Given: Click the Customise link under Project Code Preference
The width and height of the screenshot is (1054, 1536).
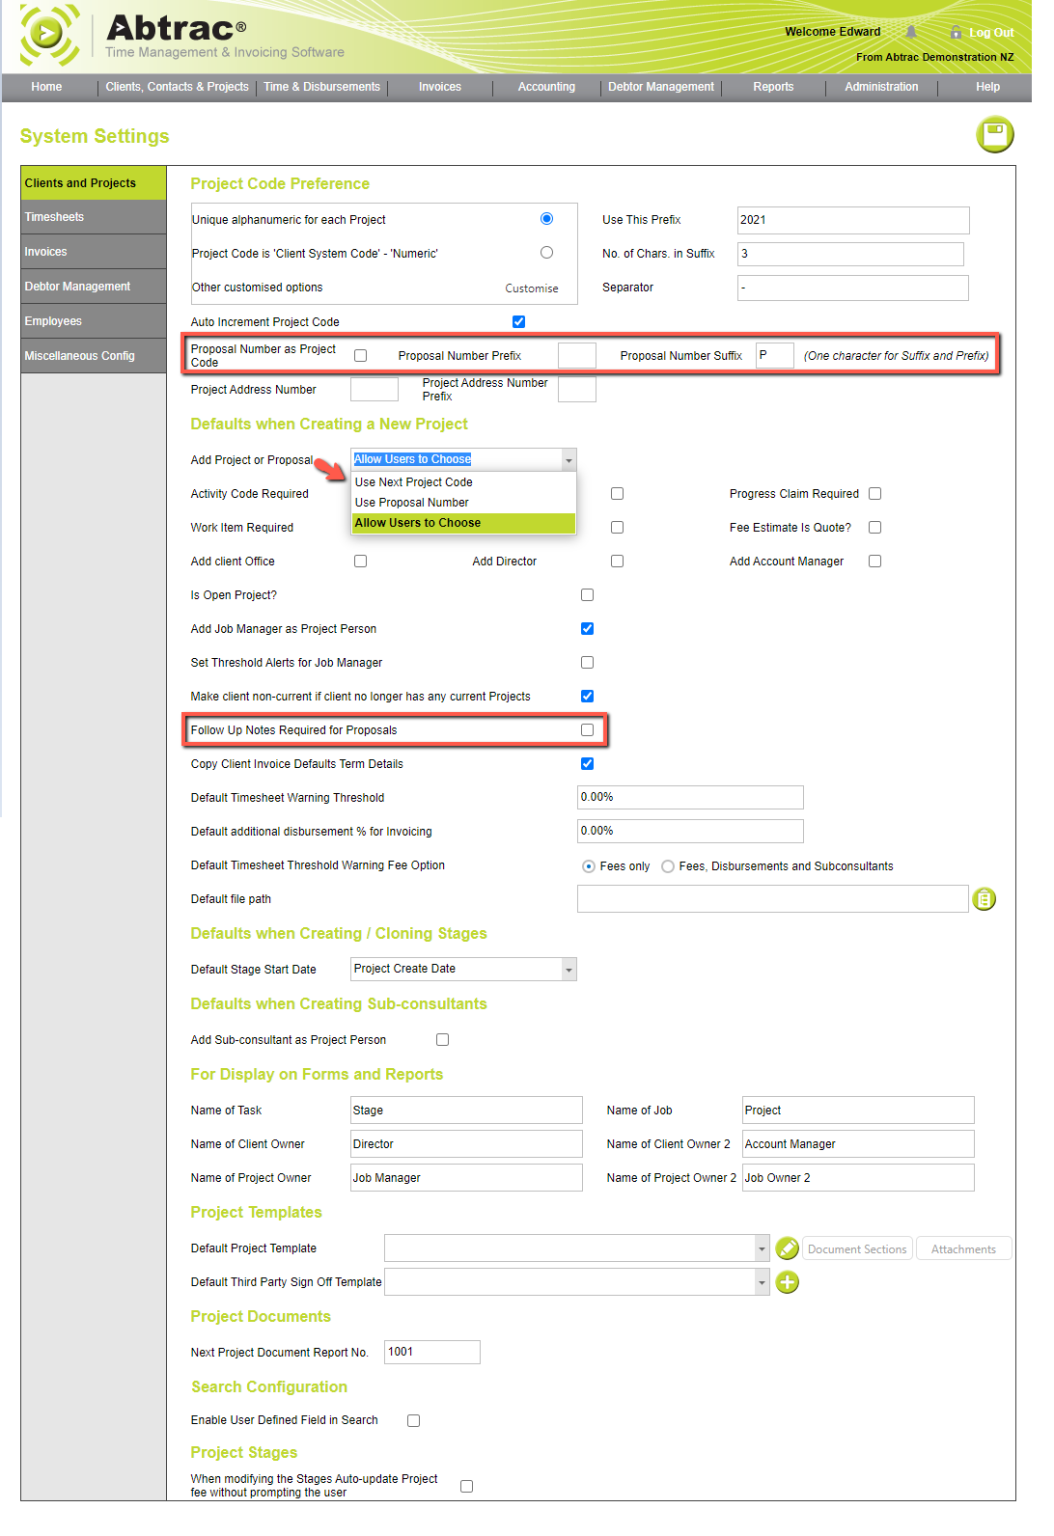Looking at the screenshot, I should point(530,288).
